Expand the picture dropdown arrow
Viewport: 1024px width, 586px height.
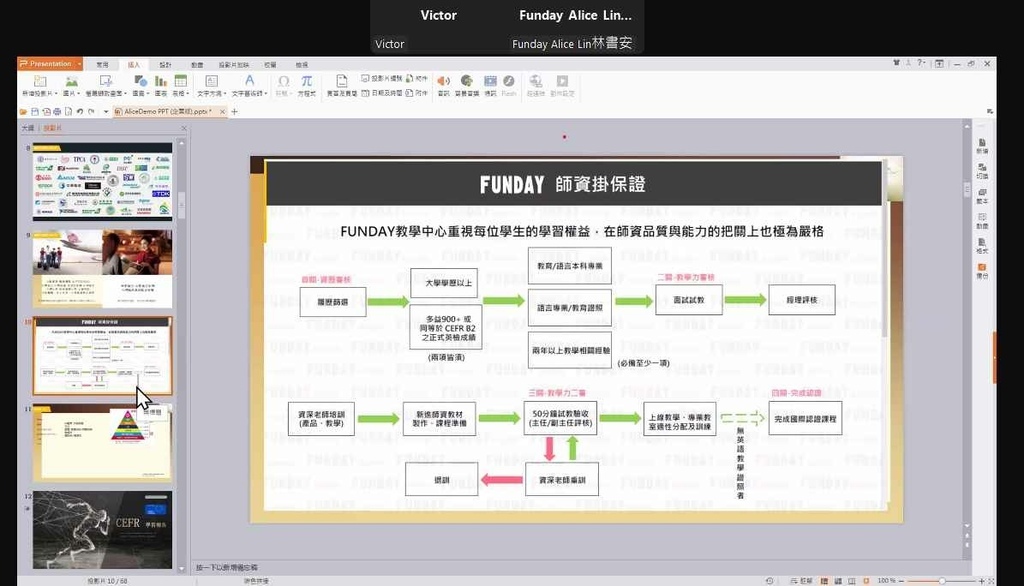click(x=78, y=94)
